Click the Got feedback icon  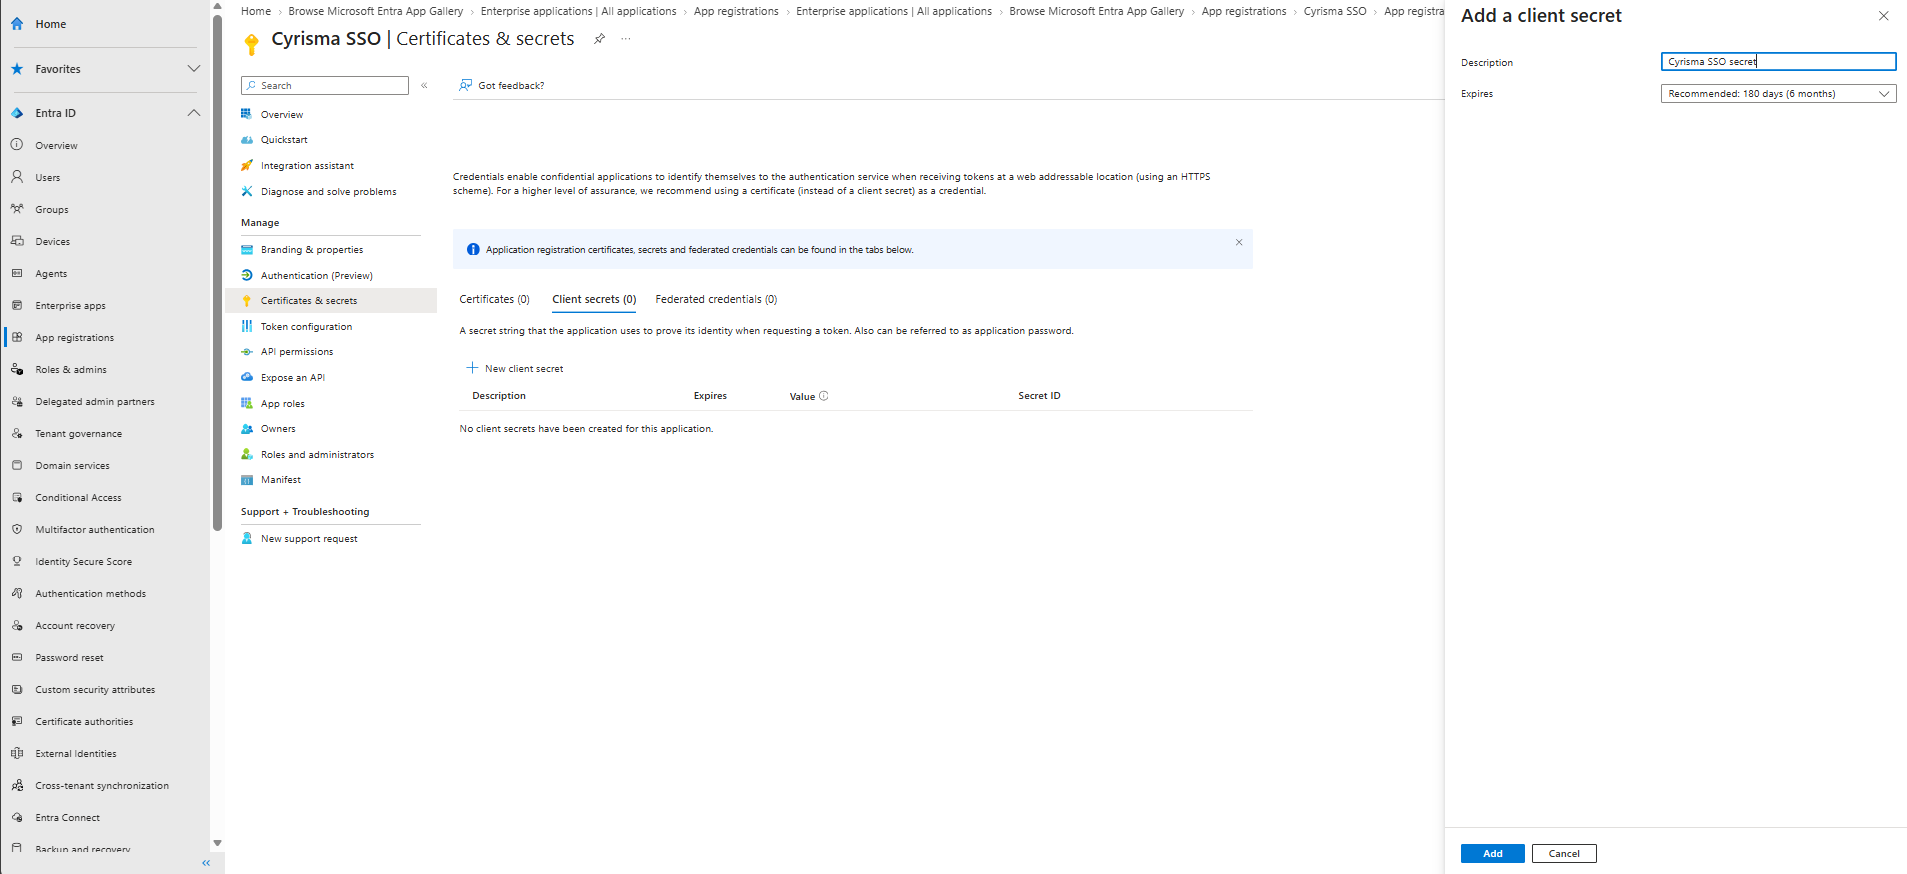[465, 85]
